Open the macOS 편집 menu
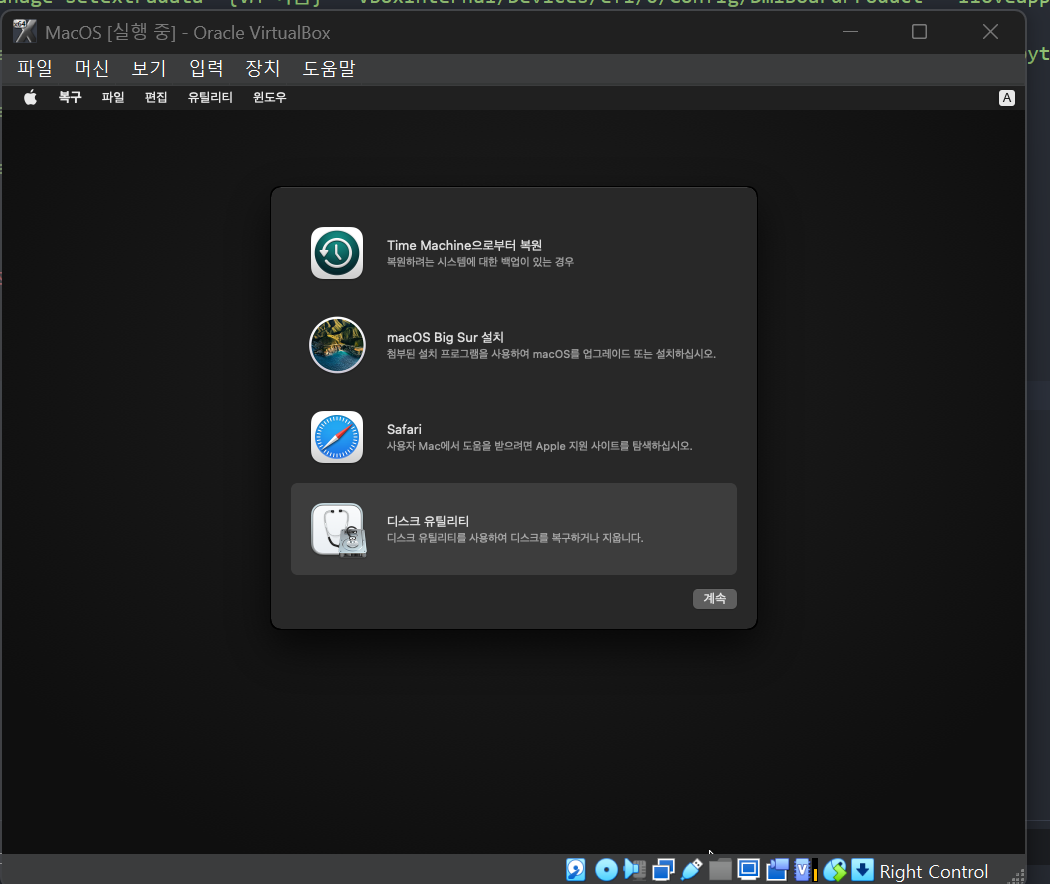Viewport: 1050px width, 884px height. 156,98
